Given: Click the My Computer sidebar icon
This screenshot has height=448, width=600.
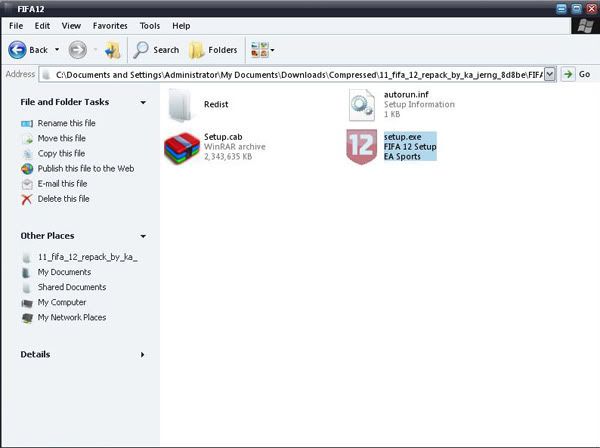Looking at the screenshot, I should 27,303.
